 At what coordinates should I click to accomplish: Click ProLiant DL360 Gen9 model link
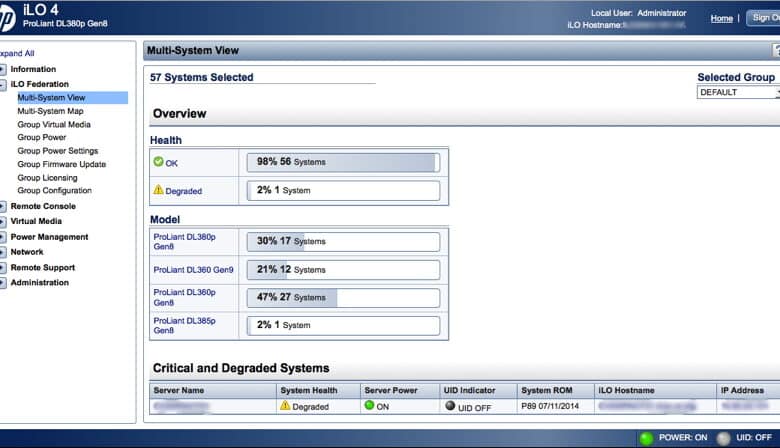pyautogui.click(x=193, y=269)
